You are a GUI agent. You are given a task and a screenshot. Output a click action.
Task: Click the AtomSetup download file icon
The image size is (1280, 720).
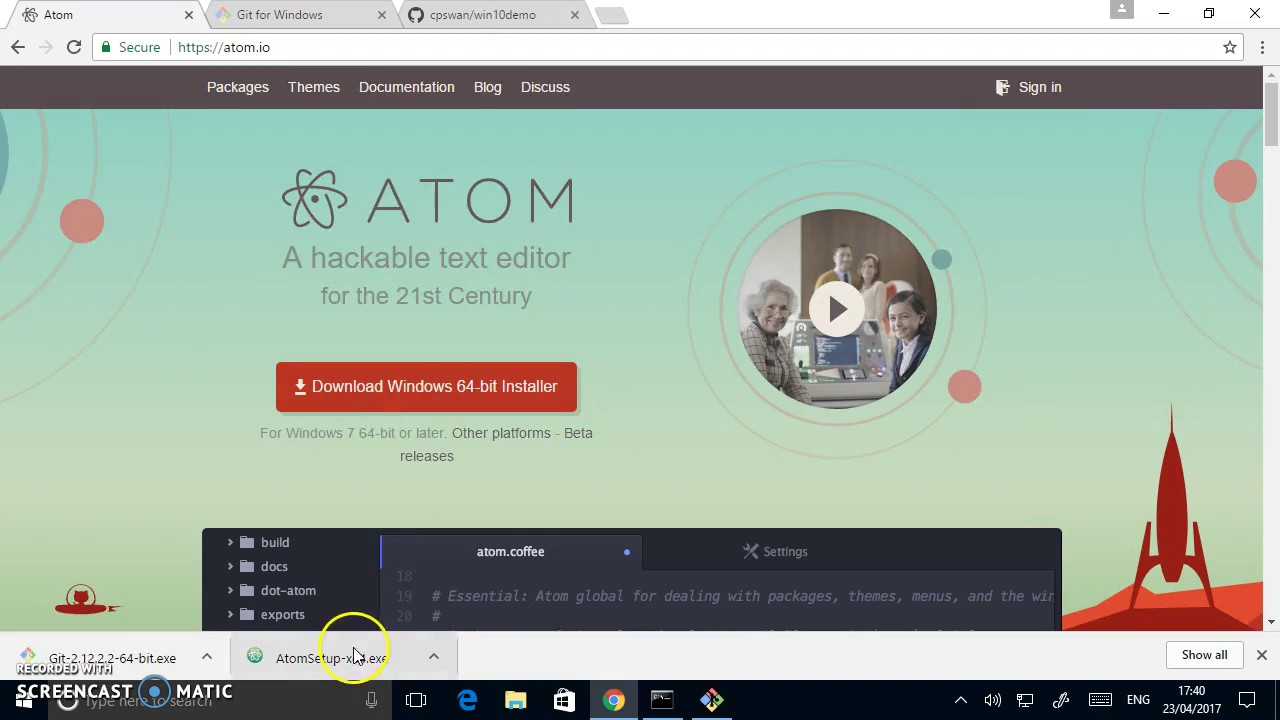[x=255, y=656]
